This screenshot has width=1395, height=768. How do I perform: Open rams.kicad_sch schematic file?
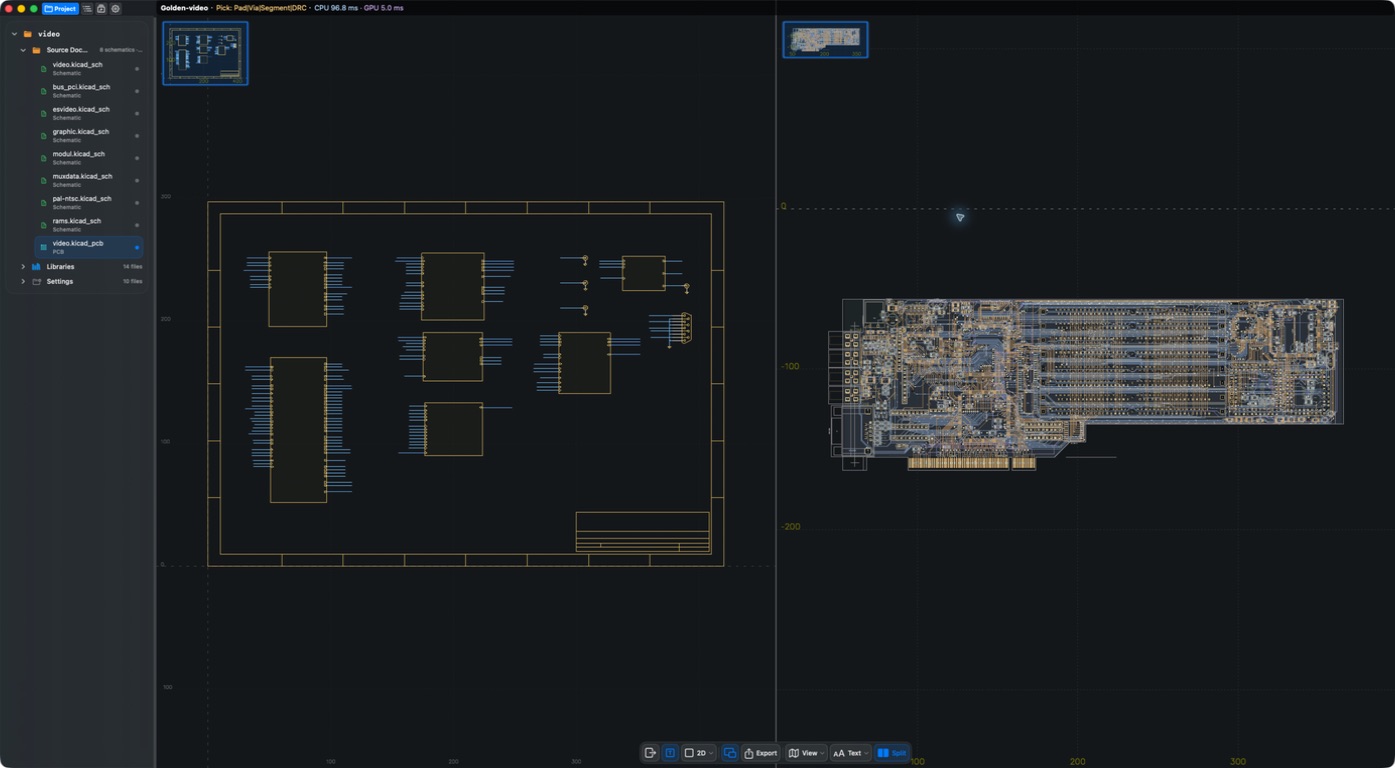88,224
